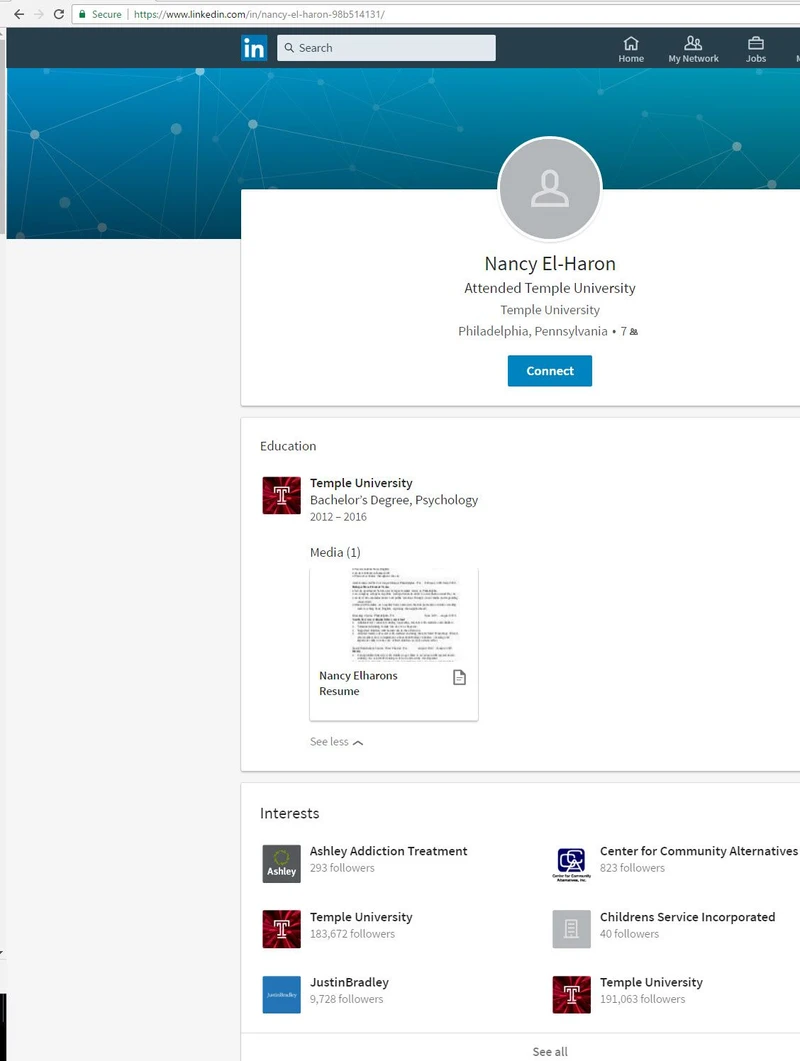Open Temple University education entry title

(x=361, y=483)
